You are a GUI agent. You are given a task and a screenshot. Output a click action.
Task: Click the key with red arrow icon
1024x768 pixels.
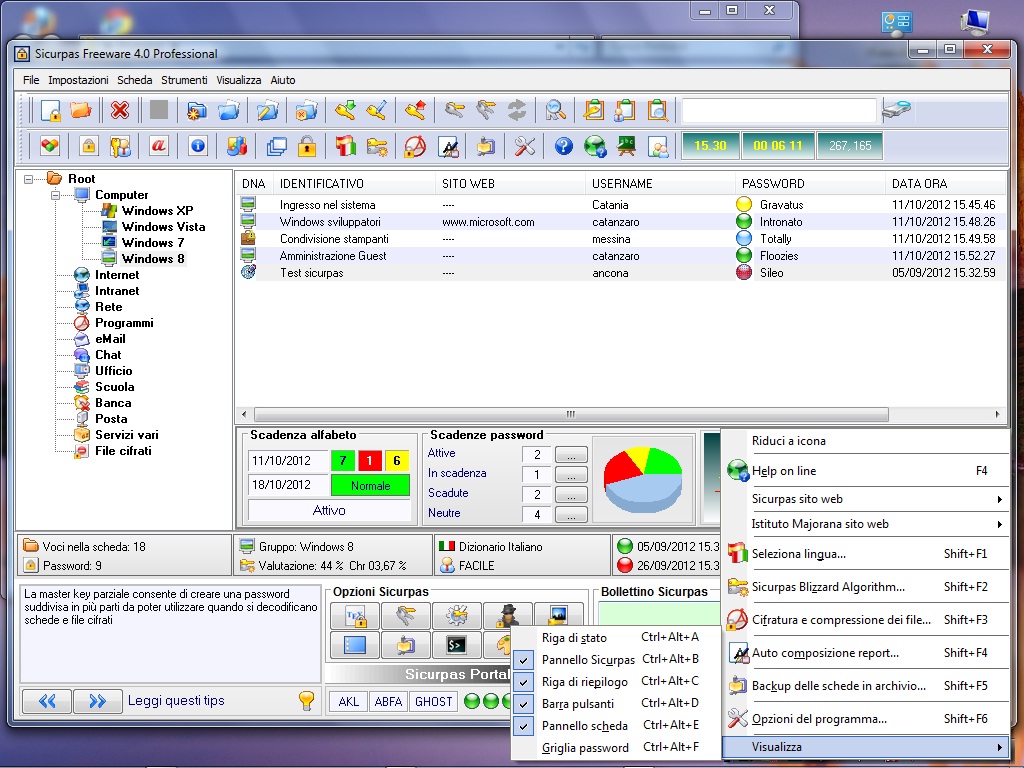pos(415,110)
